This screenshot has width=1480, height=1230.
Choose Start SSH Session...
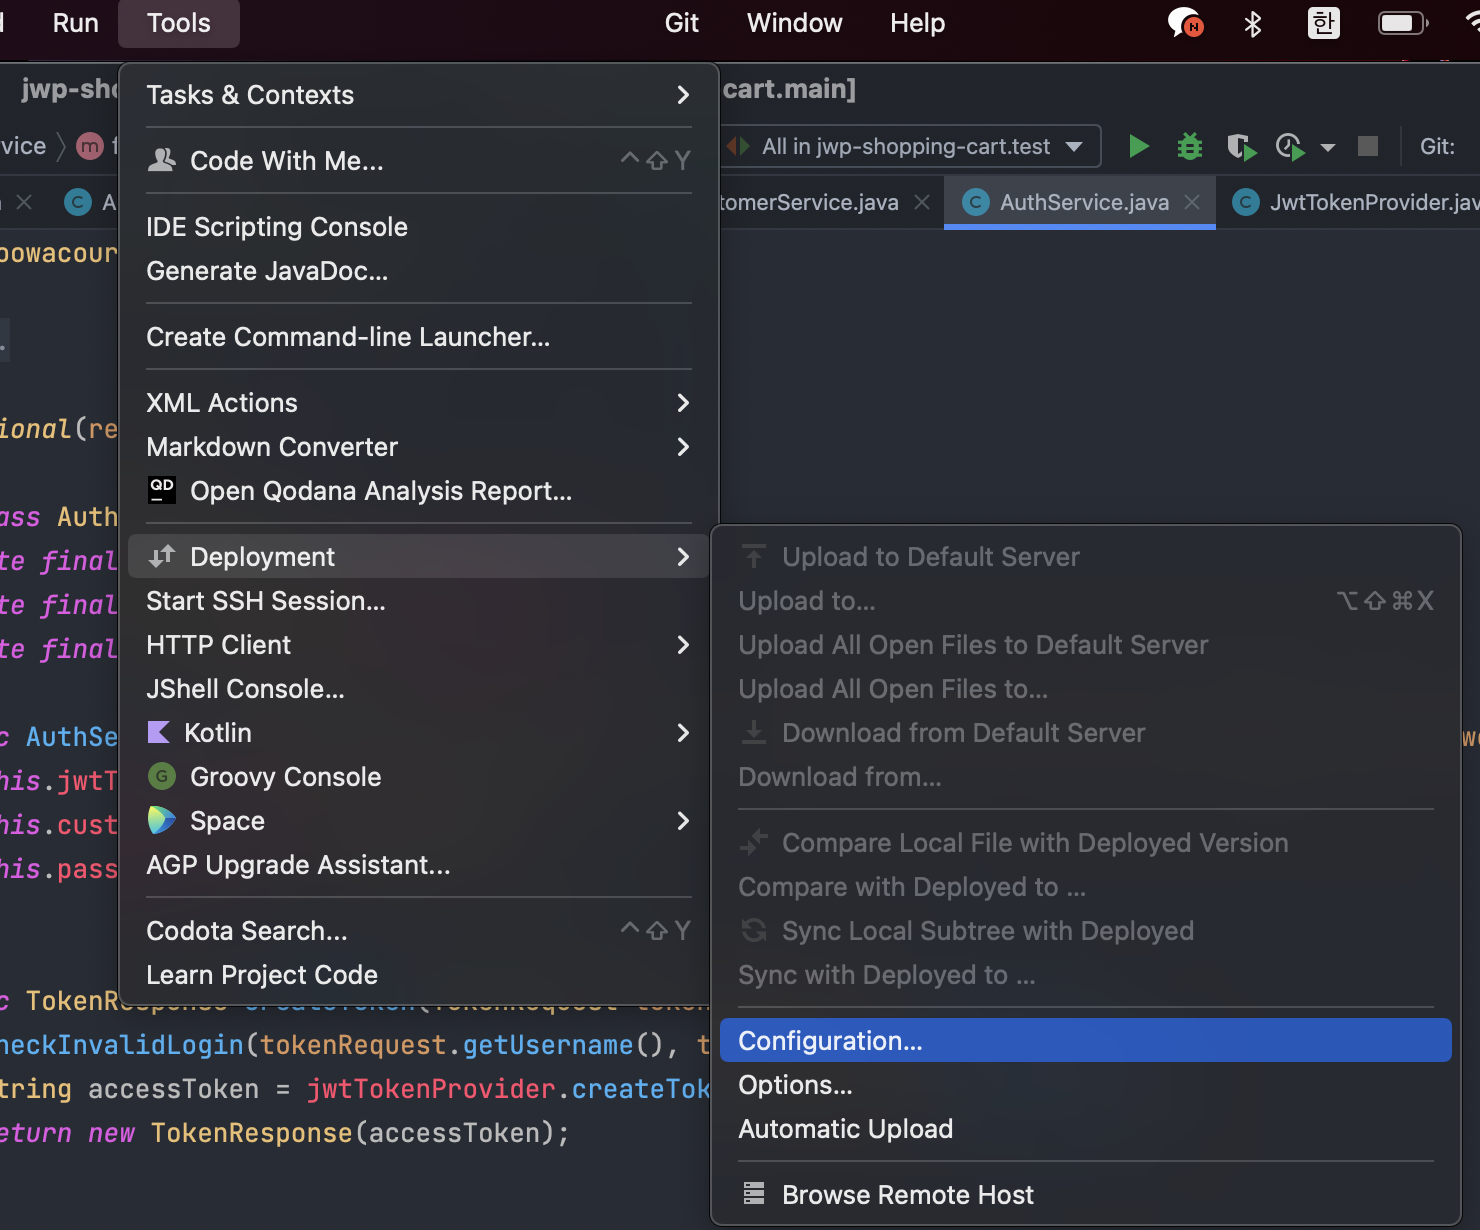click(418, 601)
